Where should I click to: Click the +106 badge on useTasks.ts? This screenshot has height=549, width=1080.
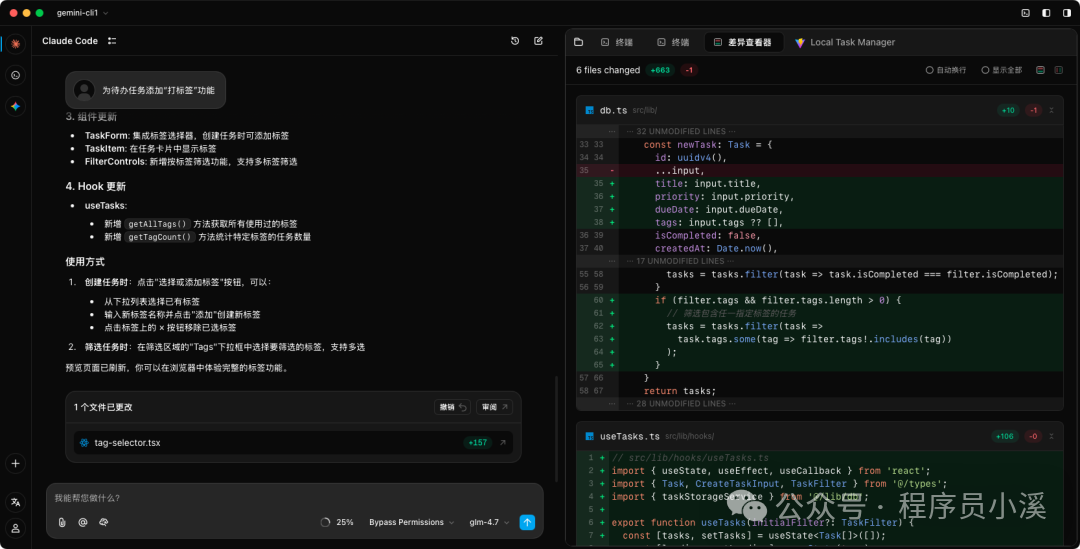1005,436
